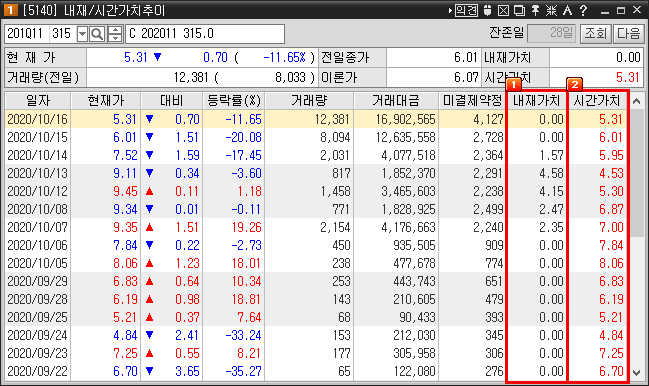Click the magnifier search icon beside code field

coord(97,34)
